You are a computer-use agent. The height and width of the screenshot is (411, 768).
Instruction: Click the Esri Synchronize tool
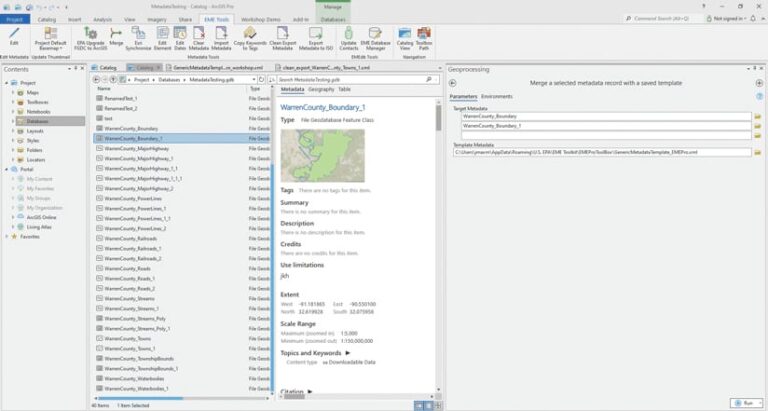pyautogui.click(x=138, y=38)
